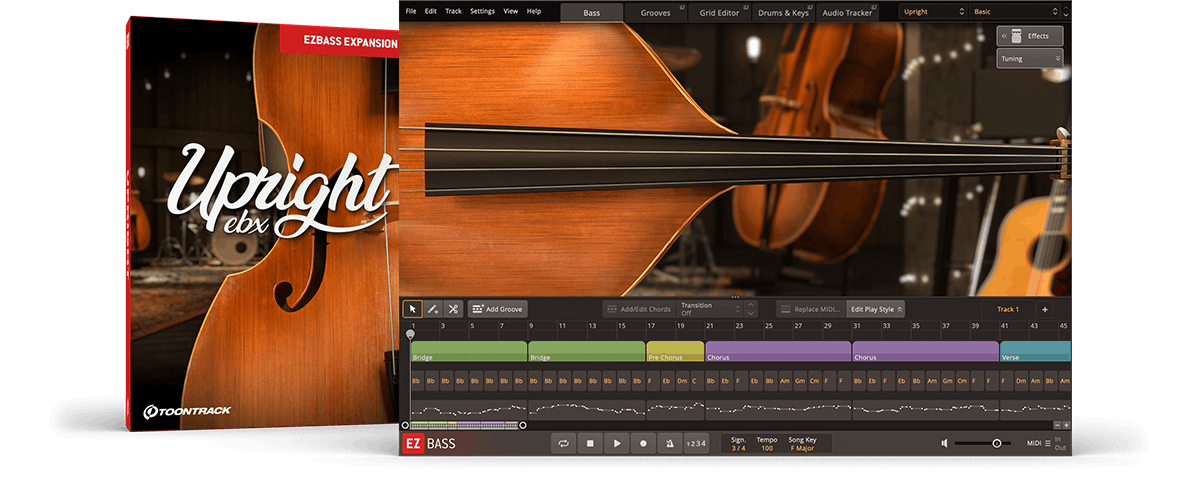Adjust the master volume slider knob

(997, 443)
